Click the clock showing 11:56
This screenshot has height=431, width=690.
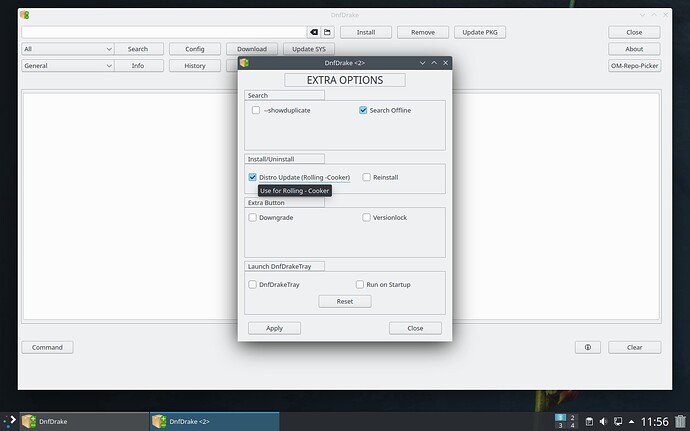coord(654,422)
